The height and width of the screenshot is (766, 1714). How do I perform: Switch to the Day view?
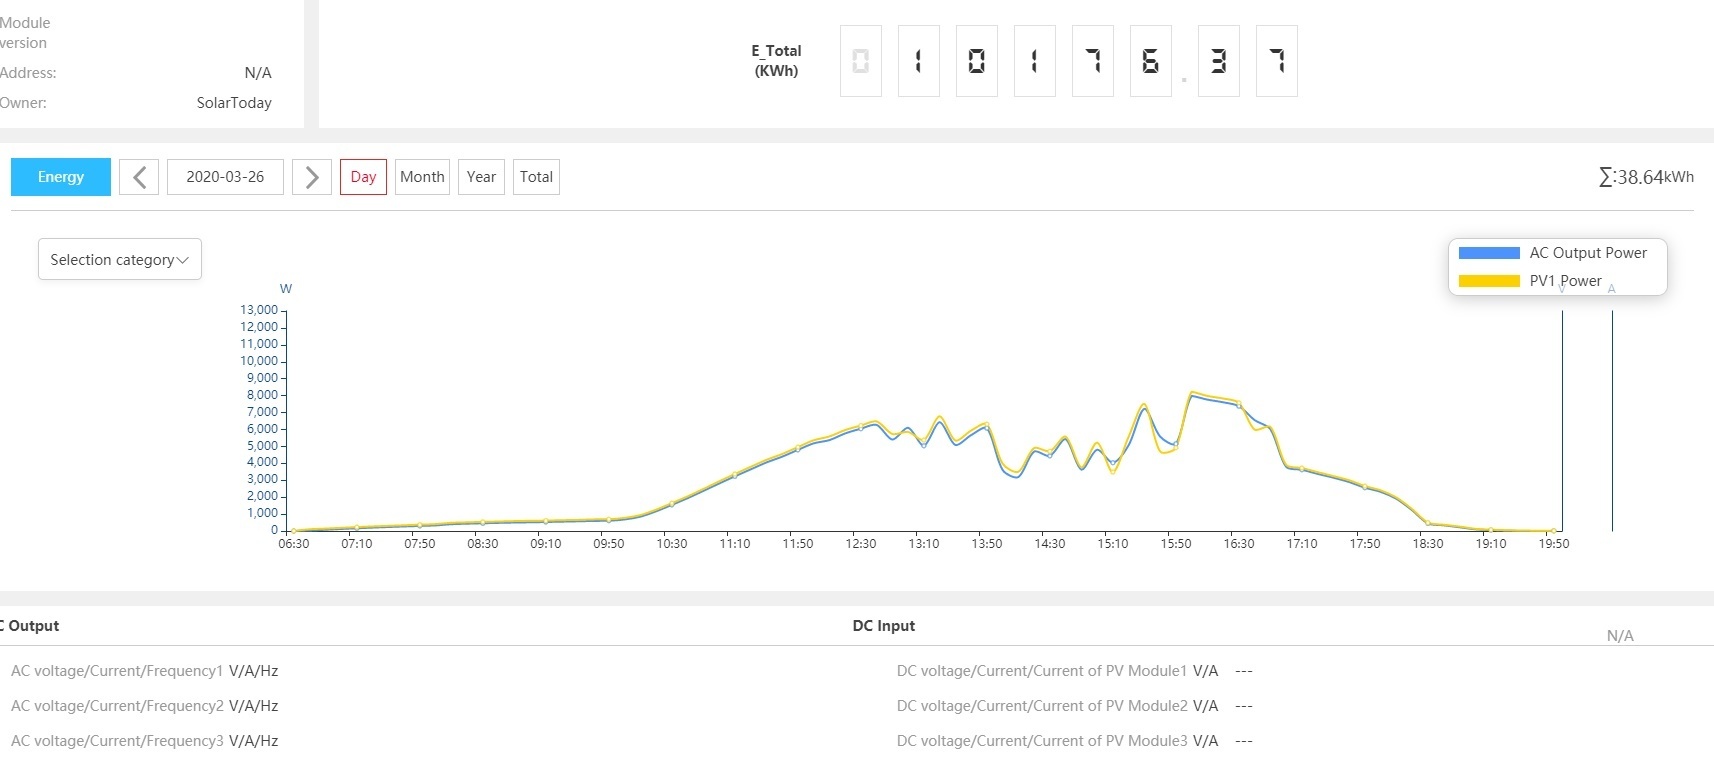[363, 177]
